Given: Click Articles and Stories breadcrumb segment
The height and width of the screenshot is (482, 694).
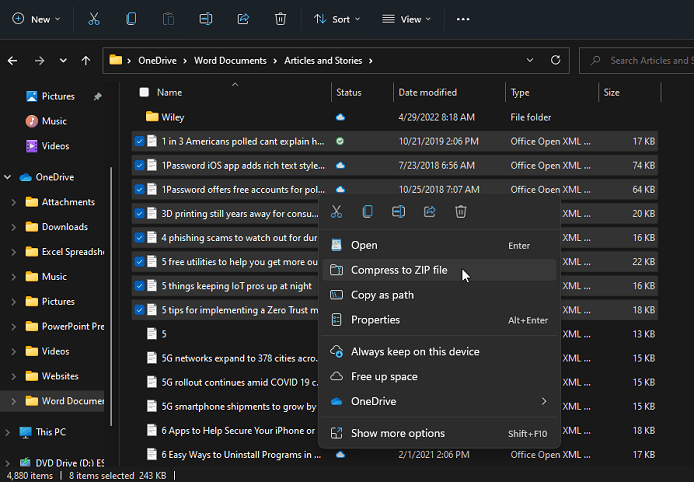Looking at the screenshot, I should pyautogui.click(x=323, y=61).
